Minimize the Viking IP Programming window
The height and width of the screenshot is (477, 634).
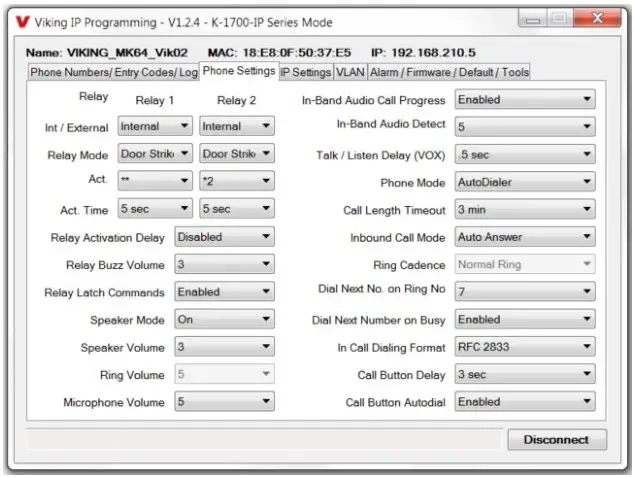point(533,18)
